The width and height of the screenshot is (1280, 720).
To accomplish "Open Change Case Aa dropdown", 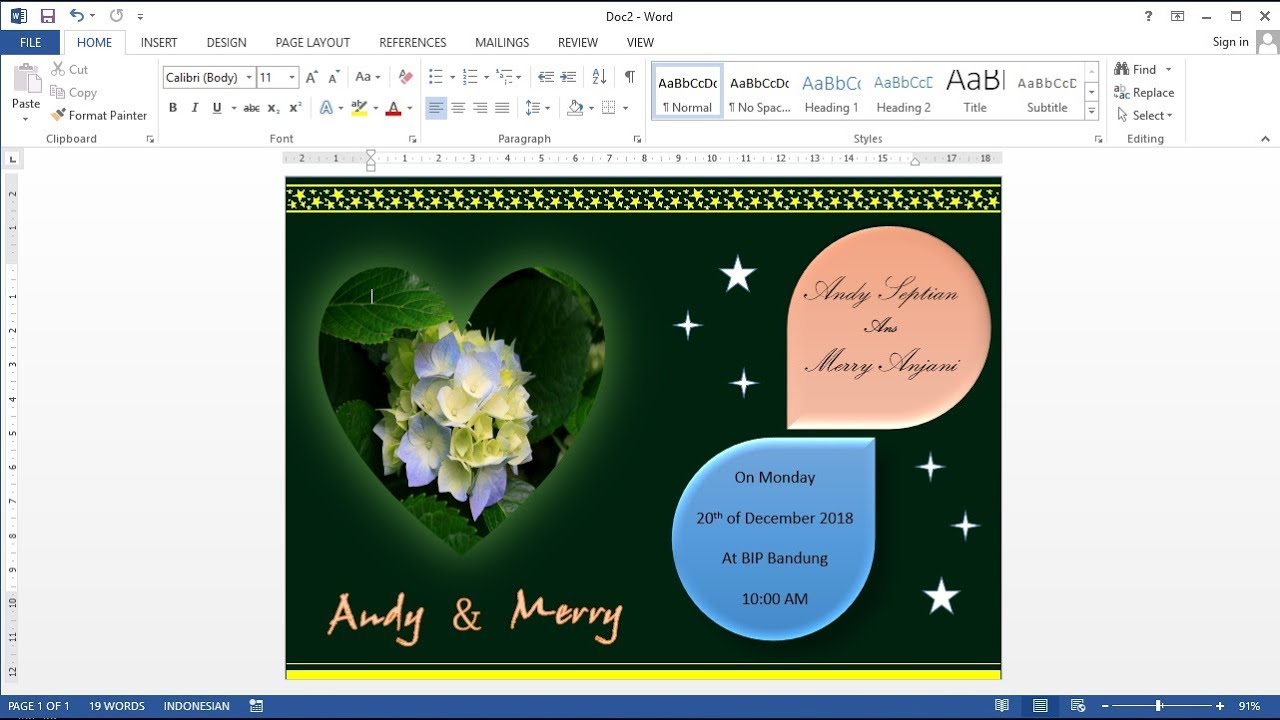I will pos(367,77).
